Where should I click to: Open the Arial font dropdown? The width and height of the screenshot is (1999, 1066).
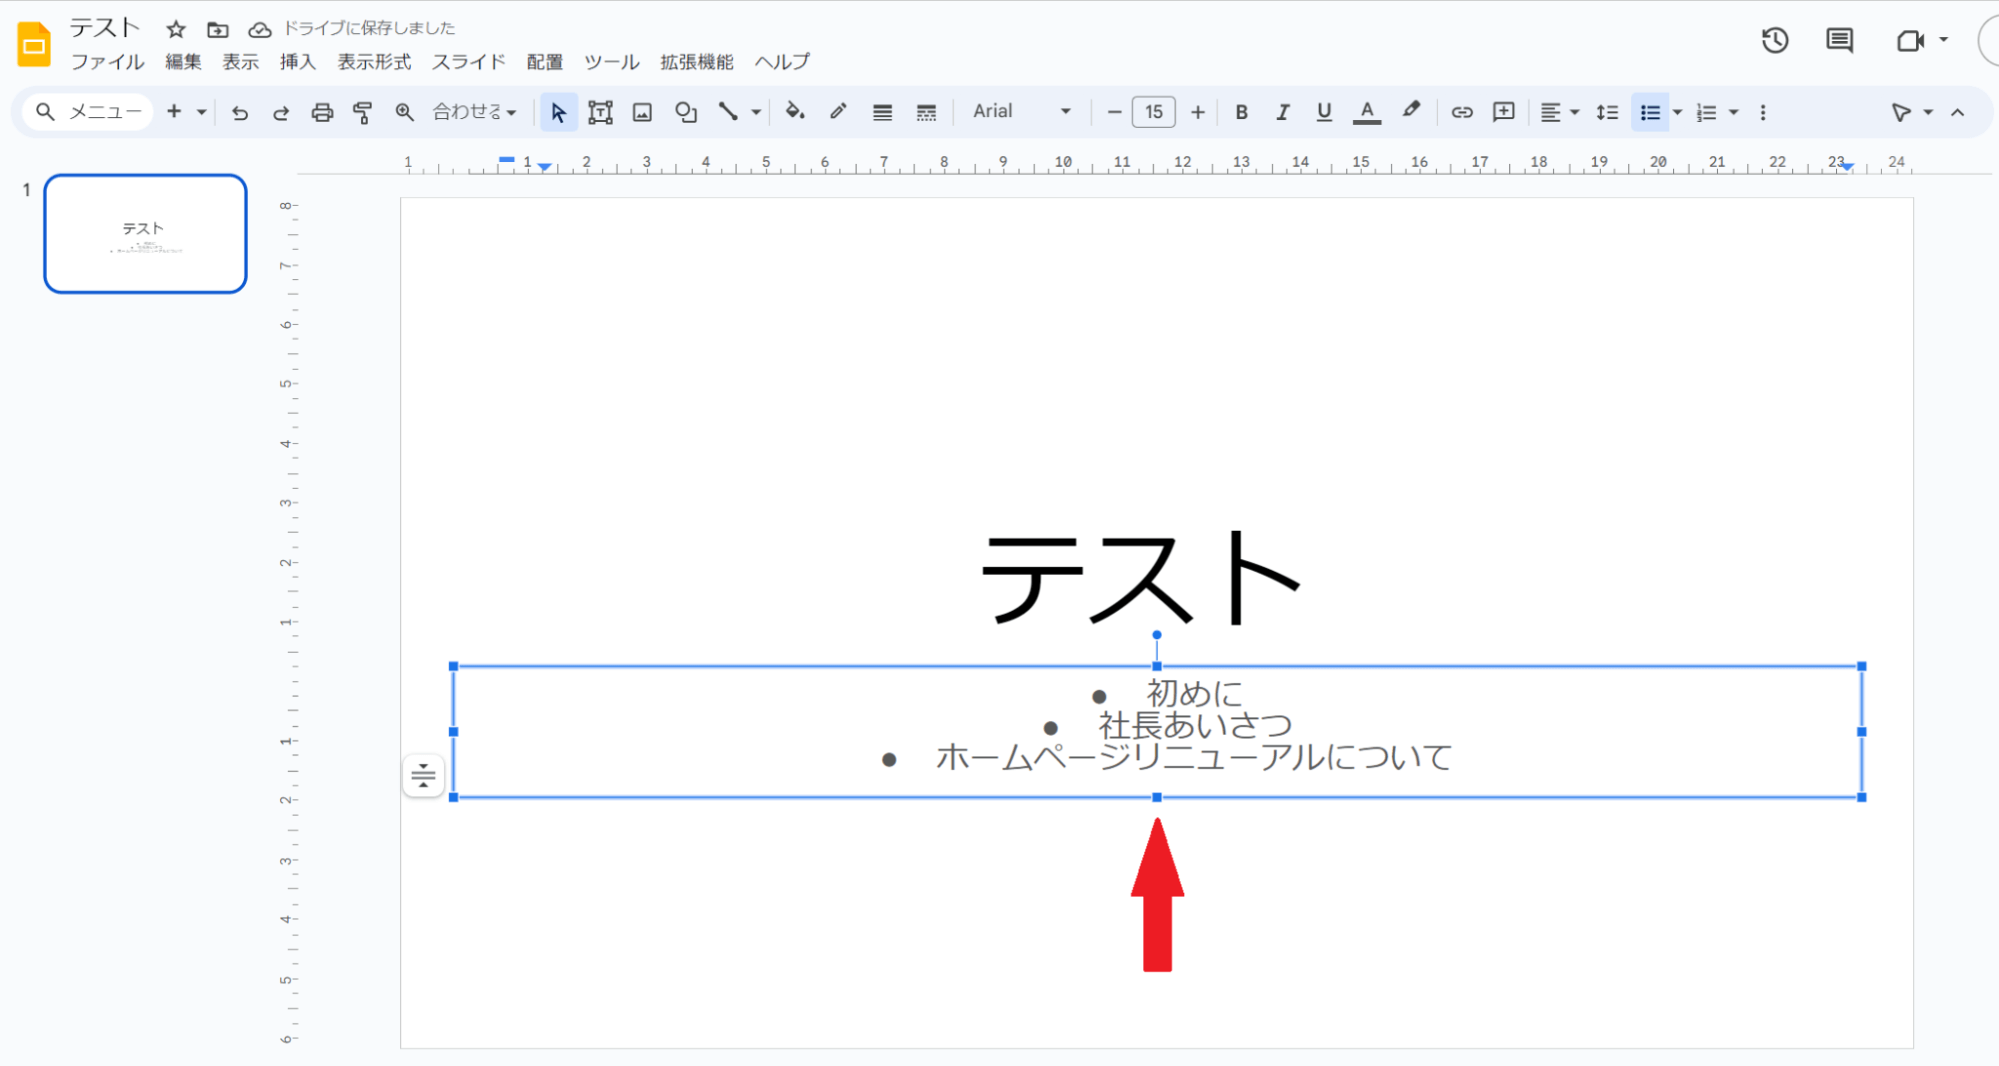1021,112
